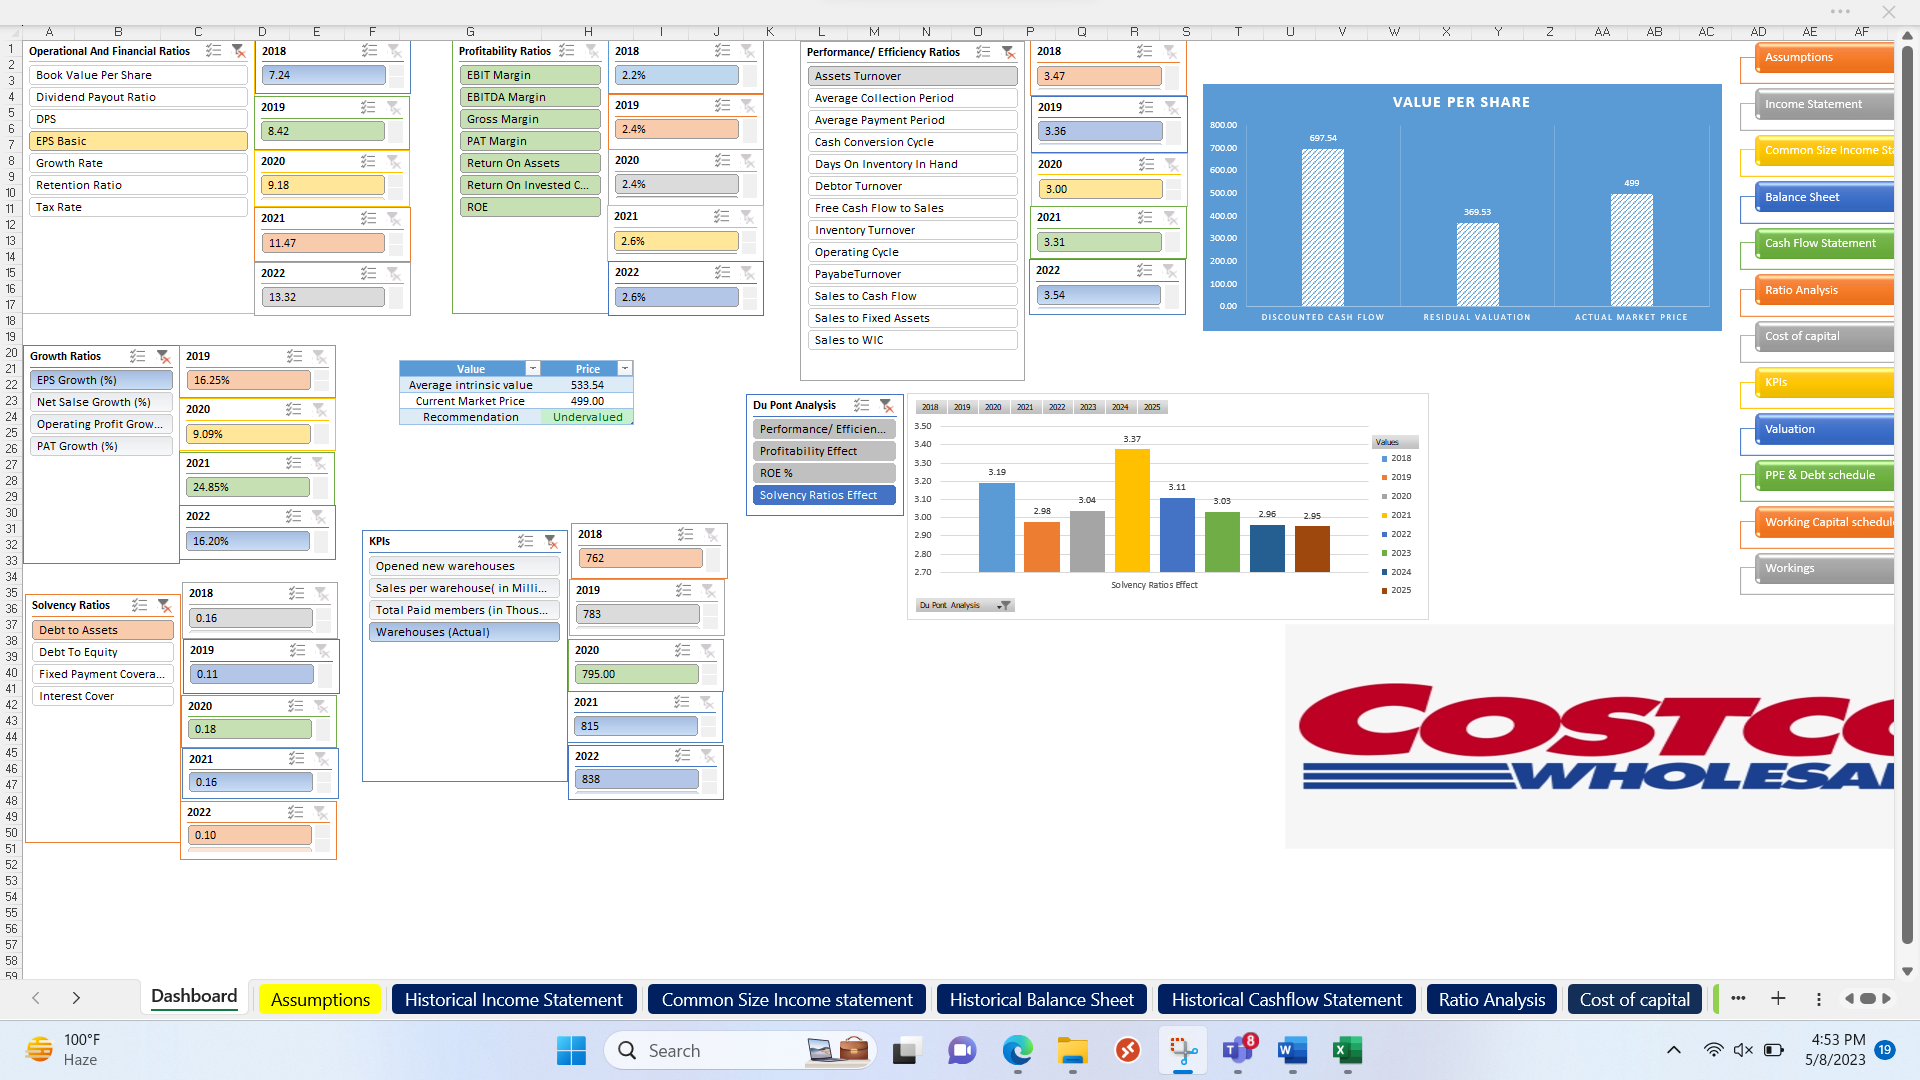Click the vertical scrollbar on the right
Viewport: 1920px width, 1080px height.
(x=1908, y=500)
